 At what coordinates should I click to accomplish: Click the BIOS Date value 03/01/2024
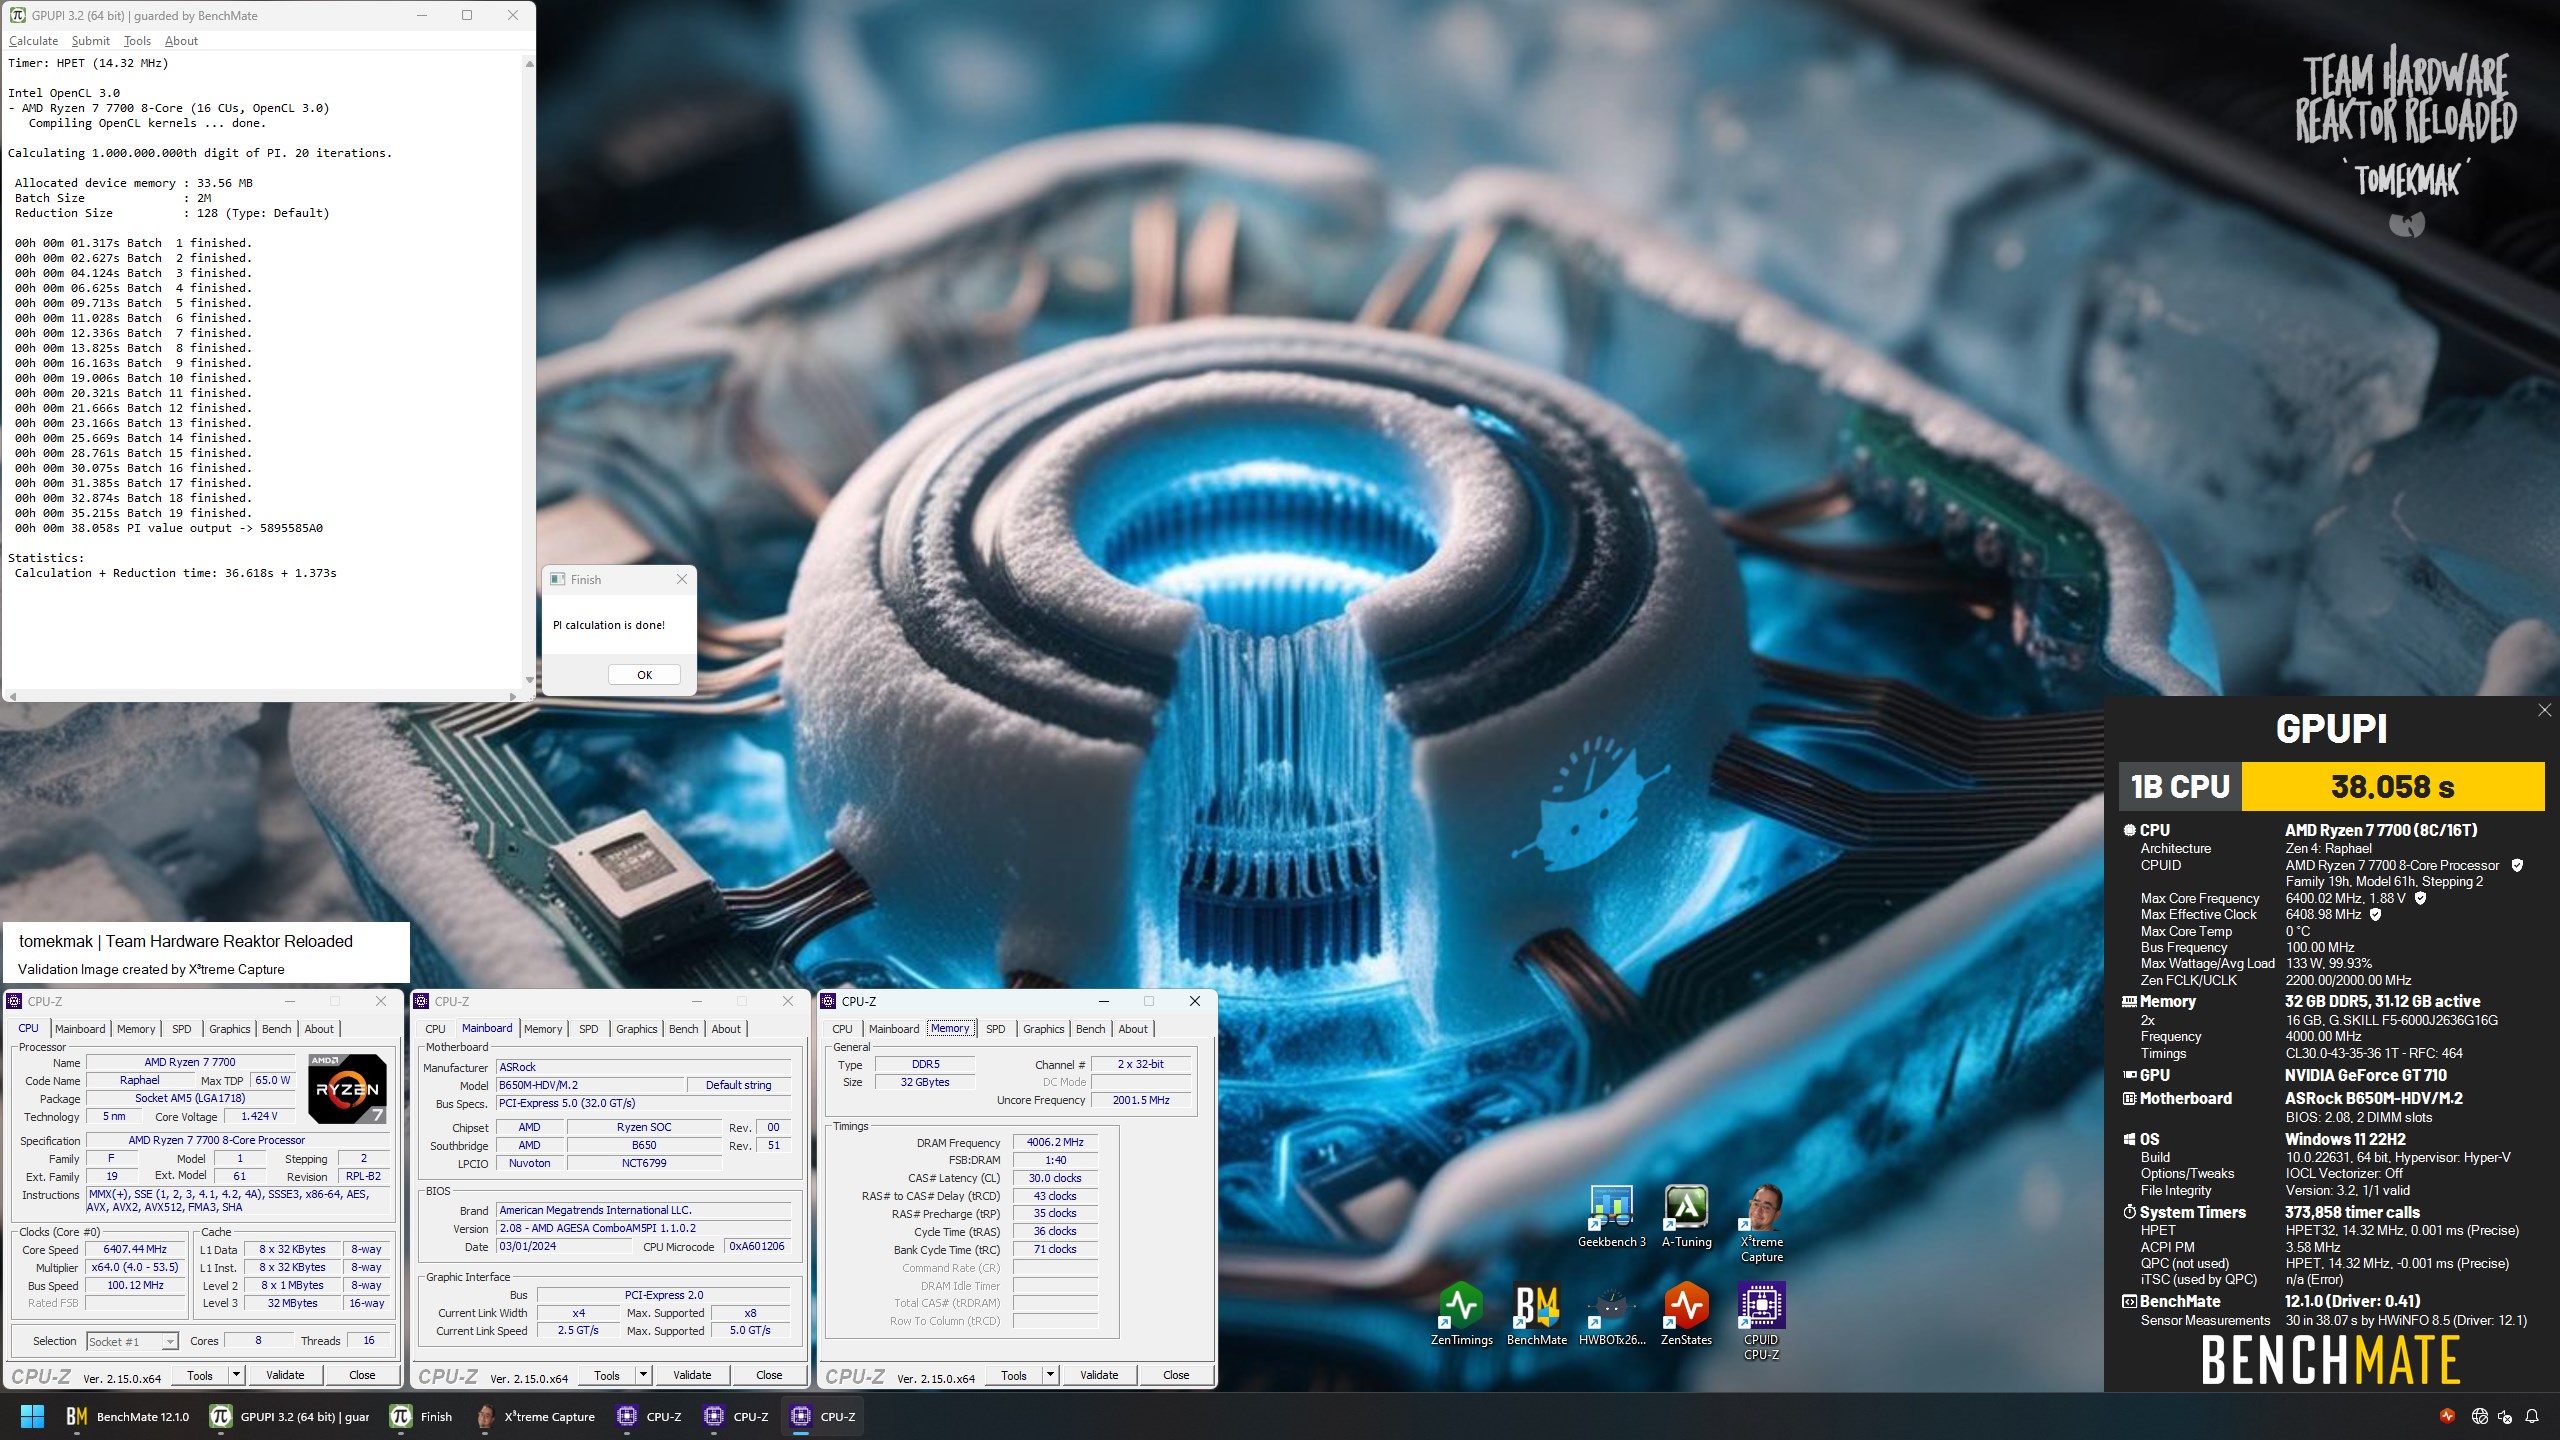click(564, 1246)
